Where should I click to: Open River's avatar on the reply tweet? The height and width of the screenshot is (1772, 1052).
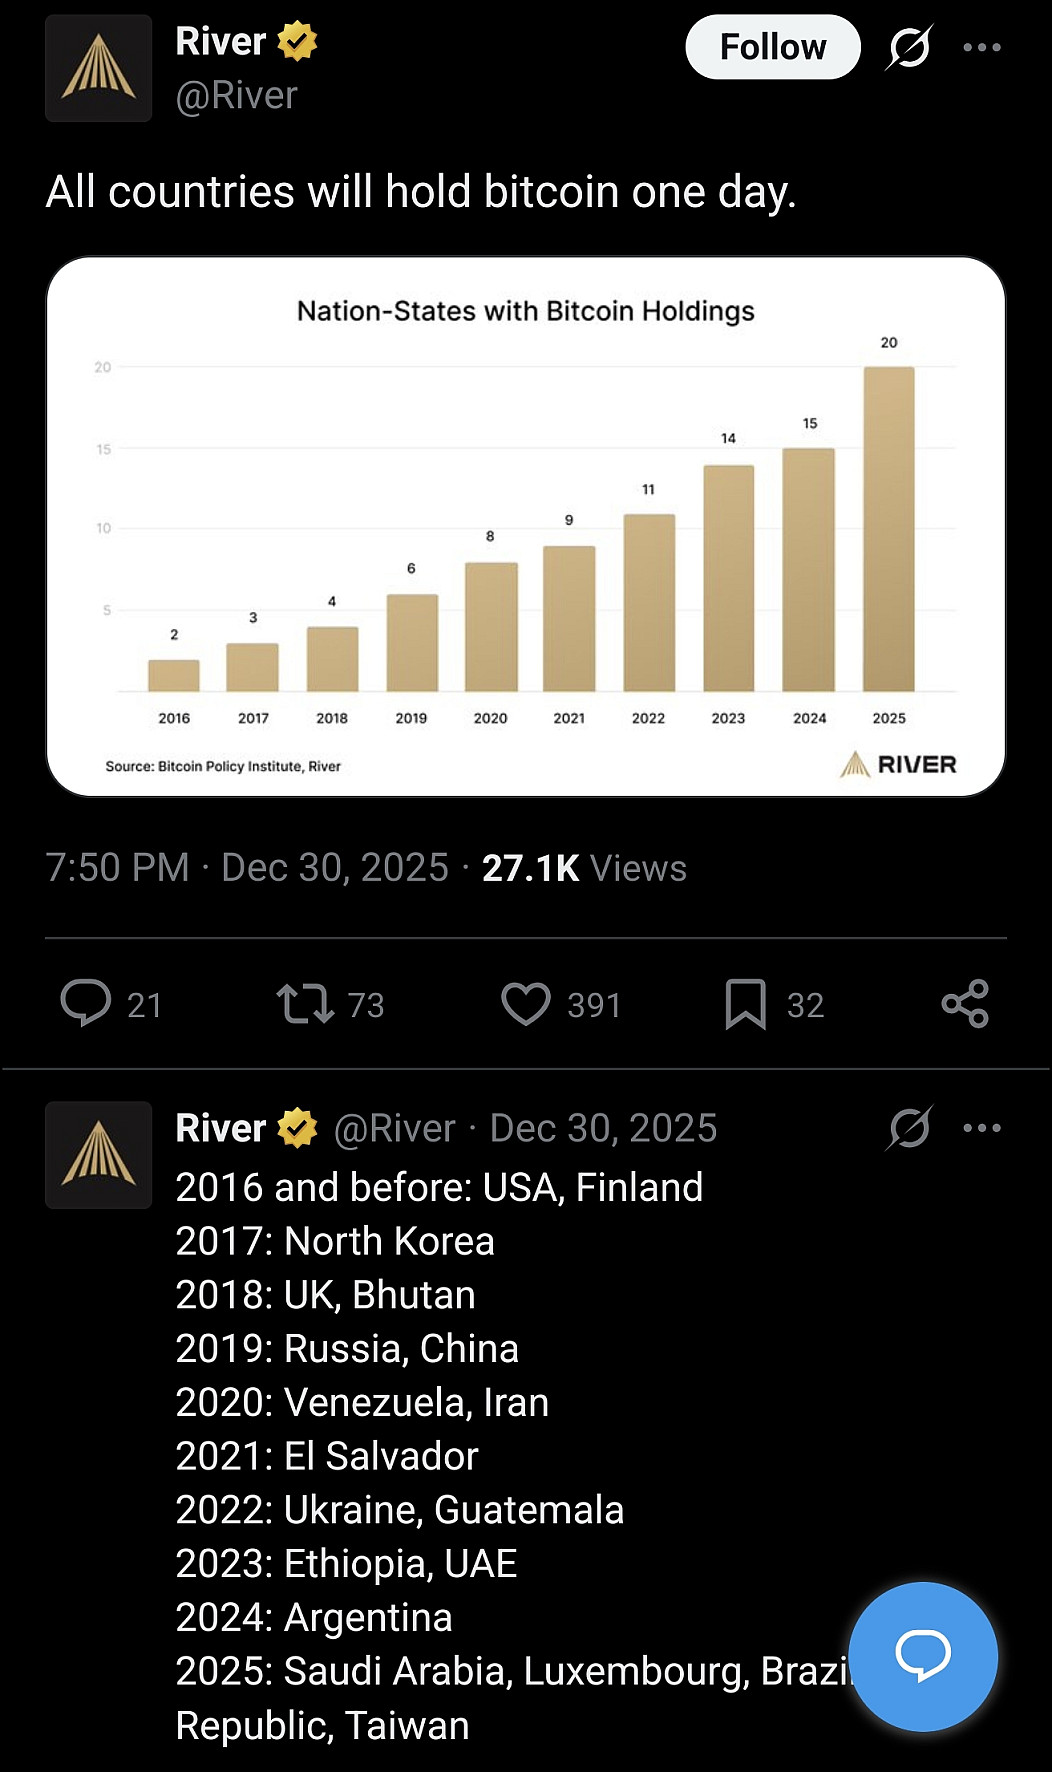coord(98,1155)
